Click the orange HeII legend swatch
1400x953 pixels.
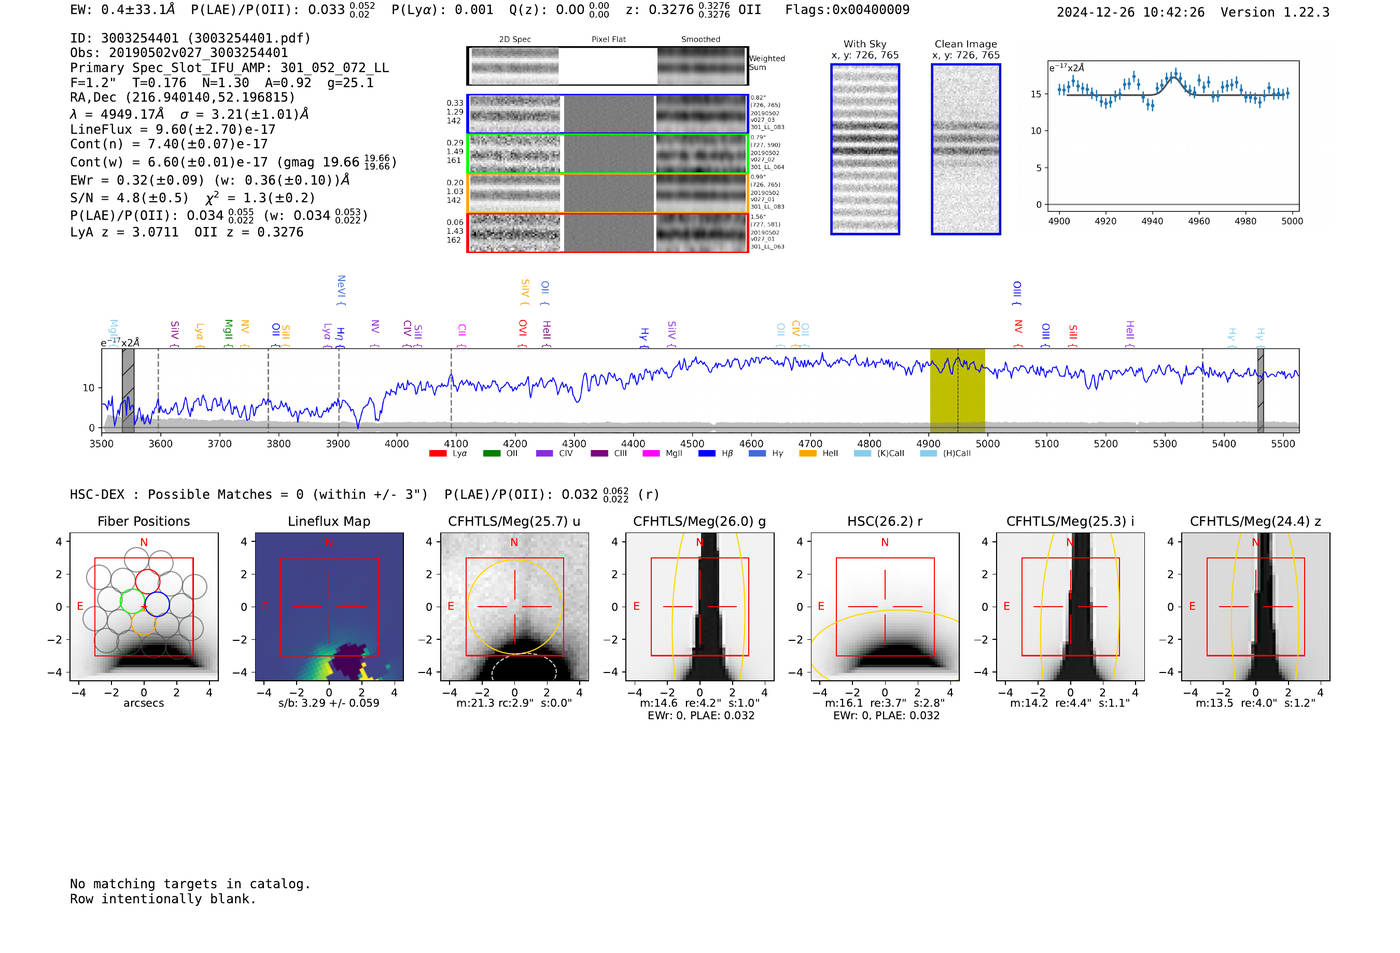pos(808,454)
